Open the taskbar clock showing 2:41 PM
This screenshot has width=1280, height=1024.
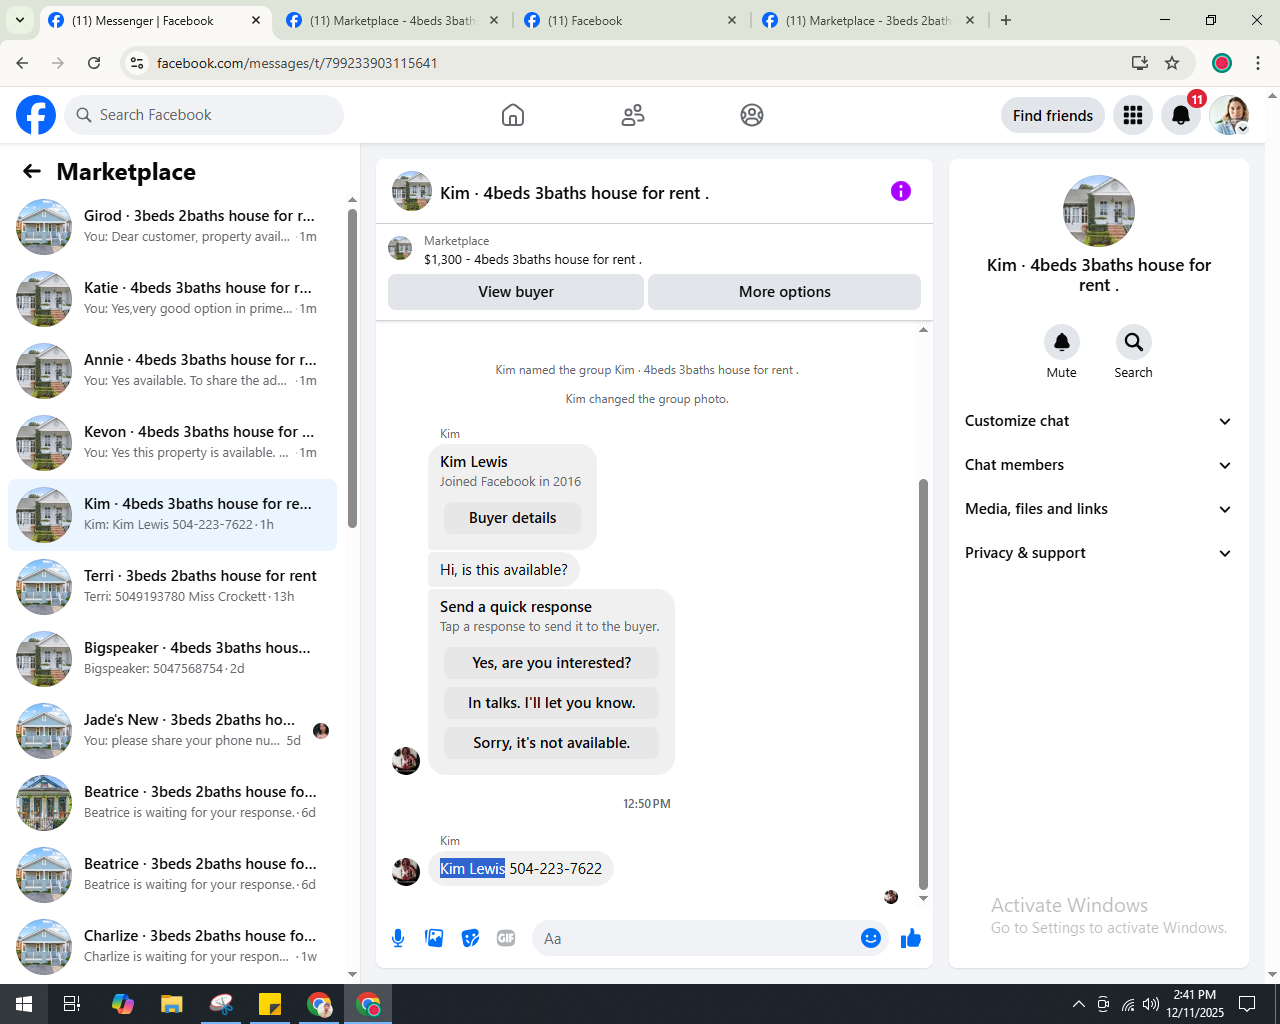[x=1195, y=1004]
